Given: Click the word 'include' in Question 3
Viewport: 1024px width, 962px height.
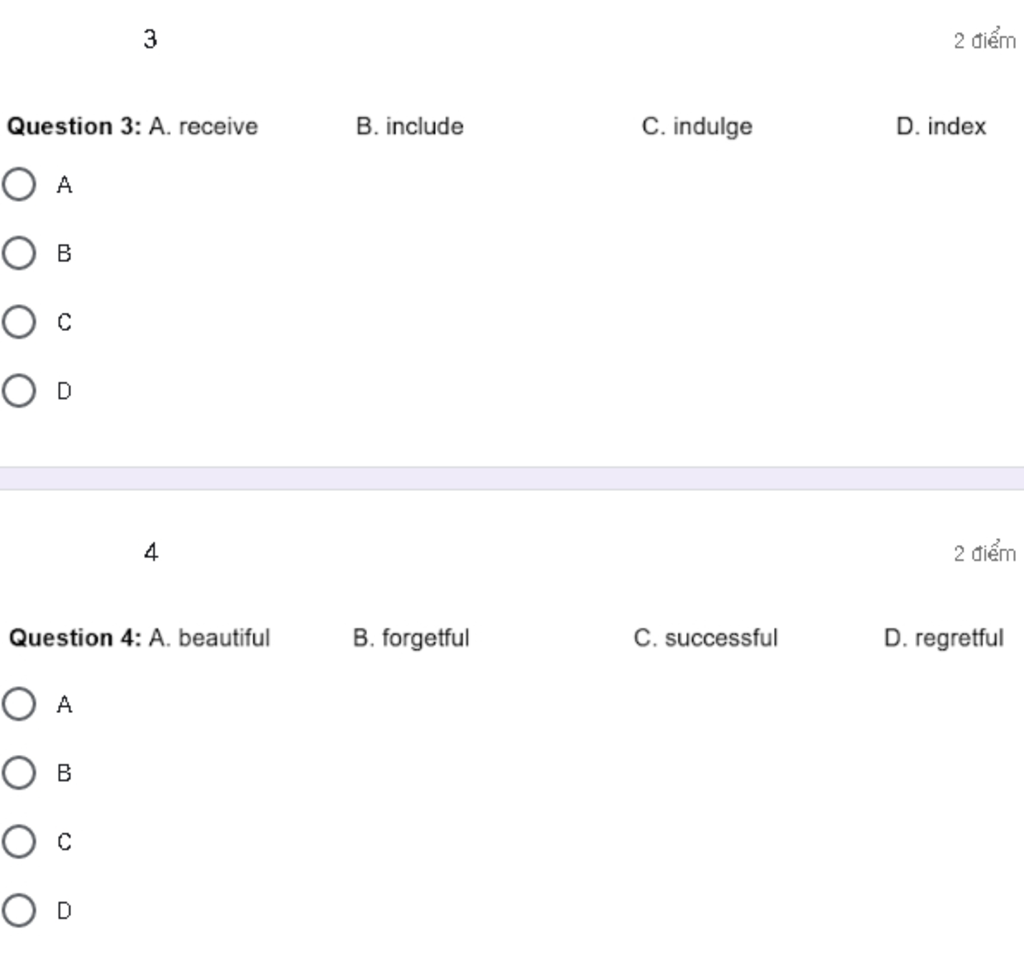Looking at the screenshot, I should click(424, 126).
